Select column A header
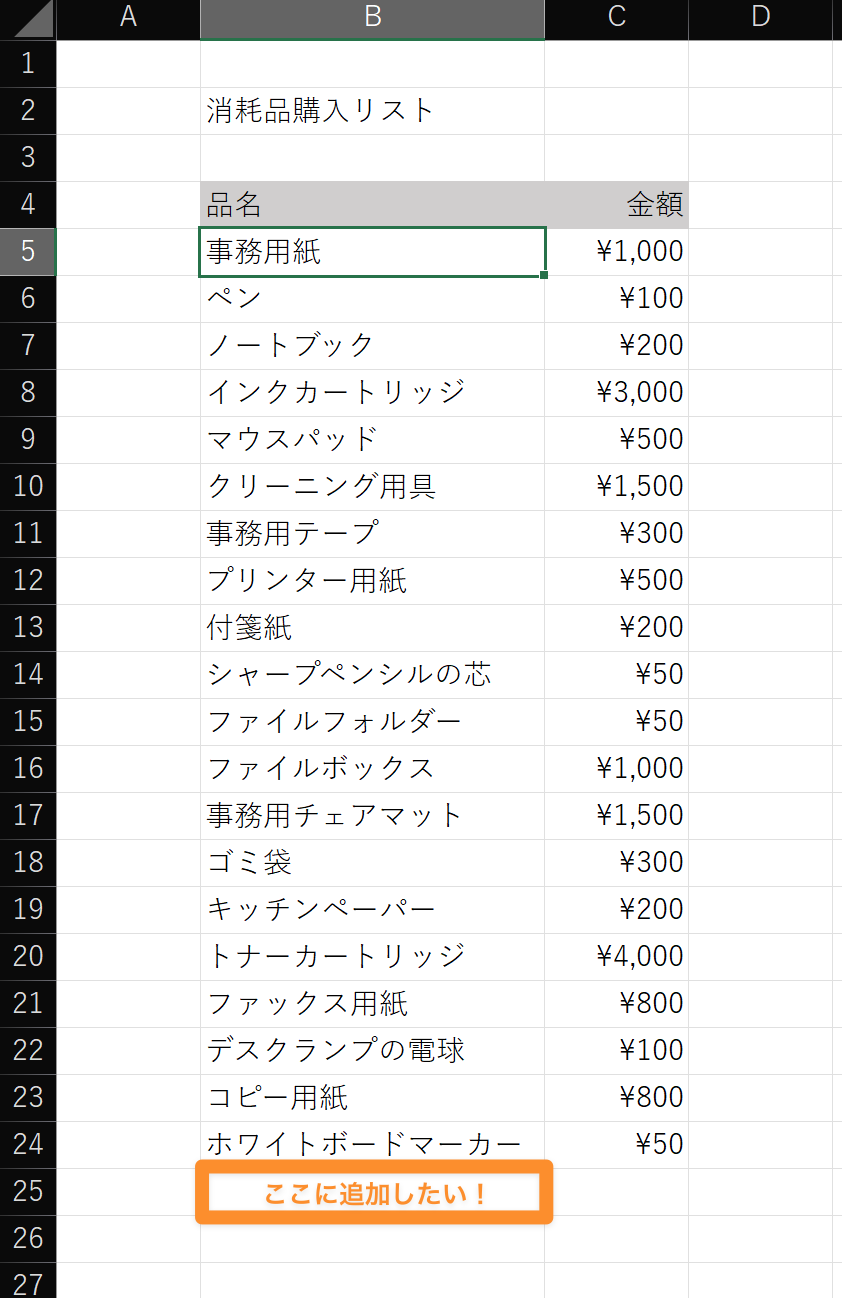Viewport: 842px width, 1298px height. [128, 20]
